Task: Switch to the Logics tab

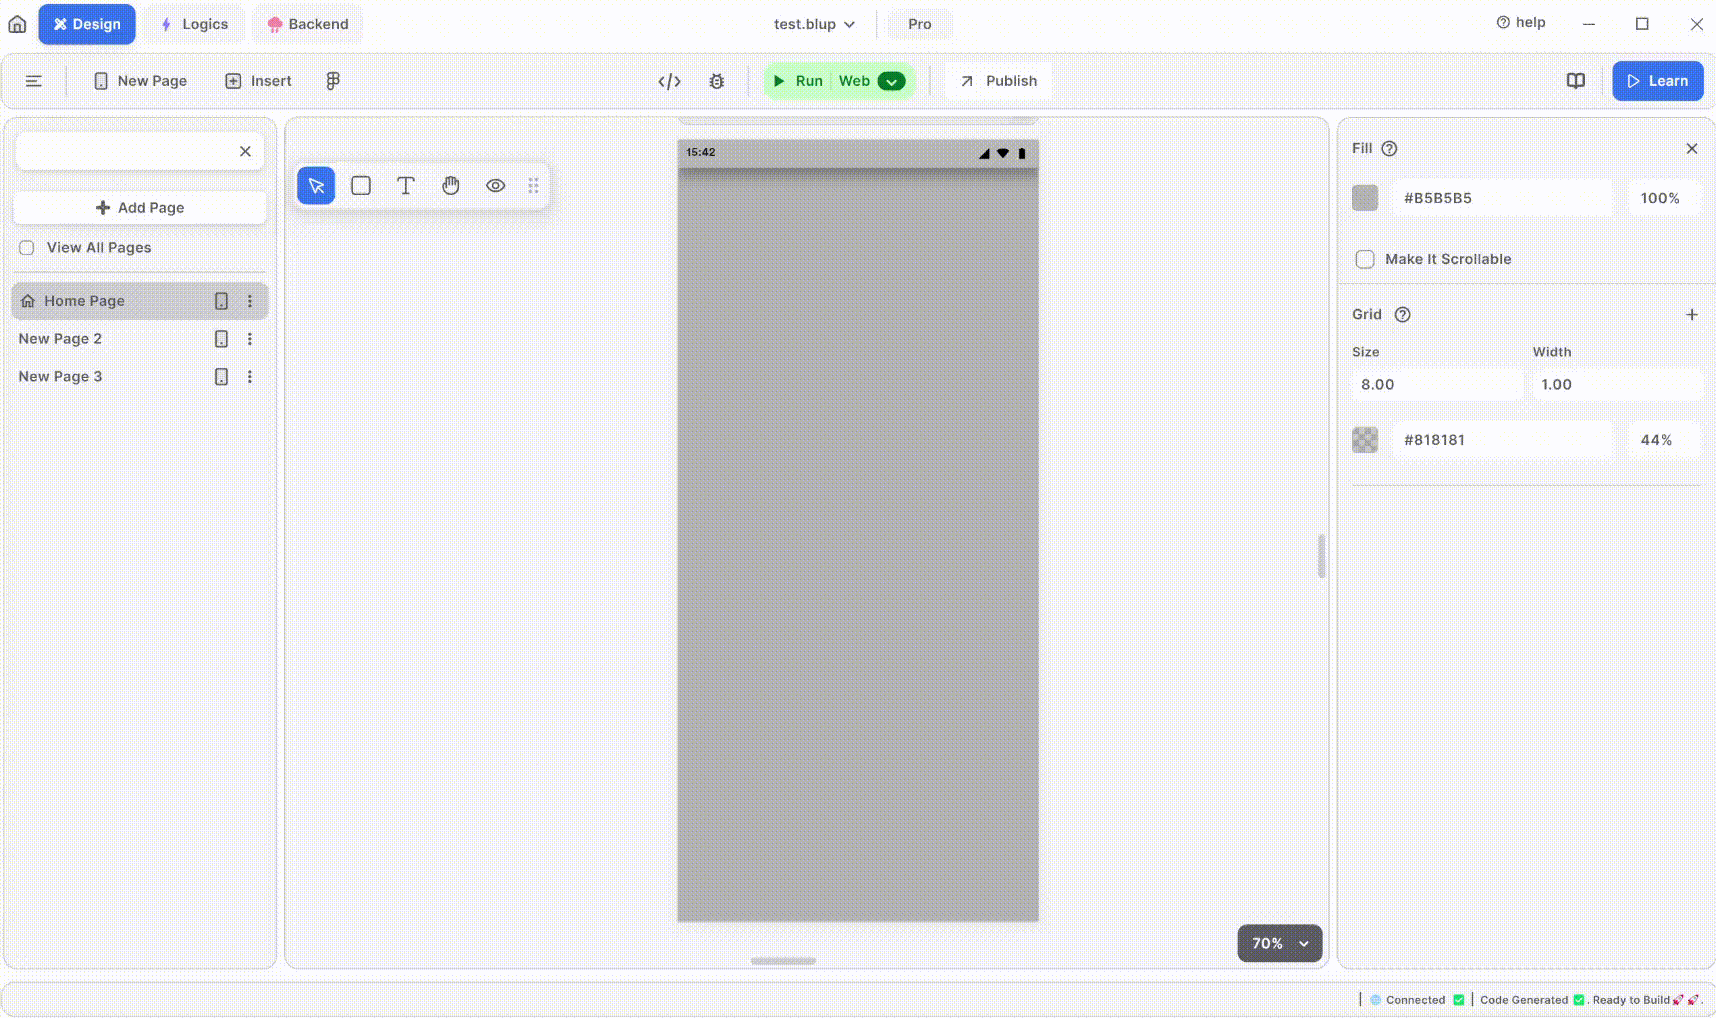Action: pyautogui.click(x=194, y=24)
